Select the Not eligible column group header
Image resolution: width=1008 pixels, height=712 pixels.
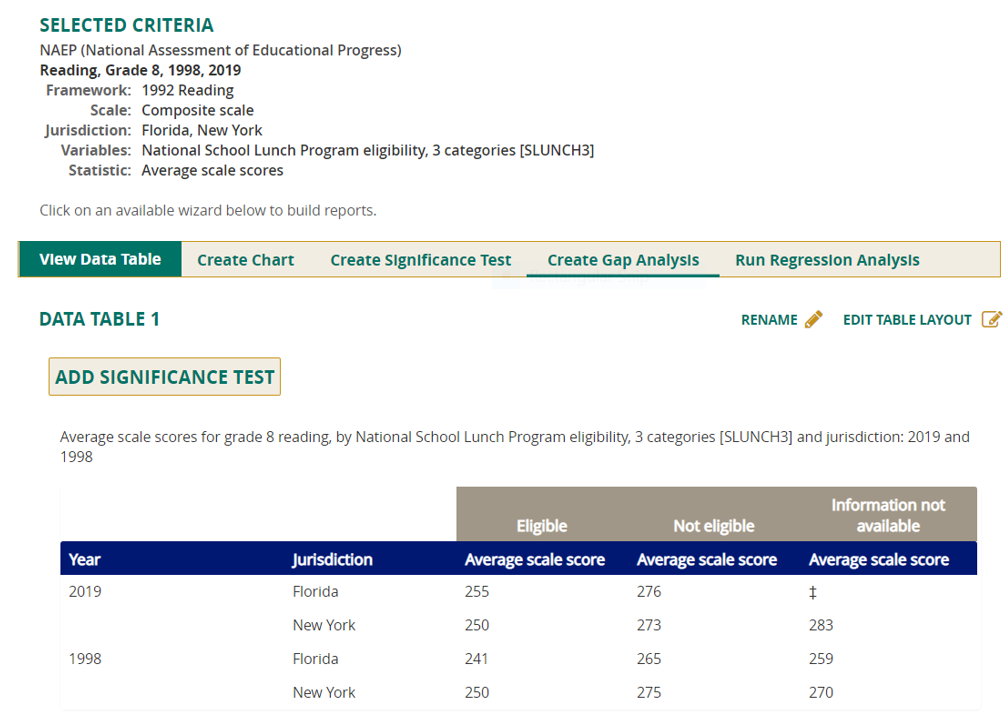click(x=713, y=526)
